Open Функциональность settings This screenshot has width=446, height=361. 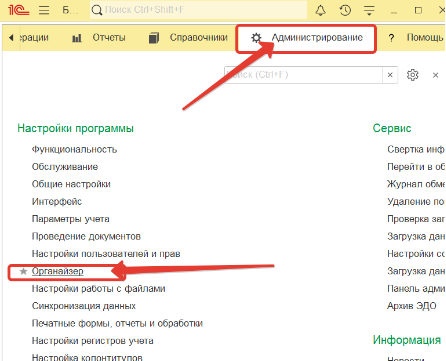point(74,149)
